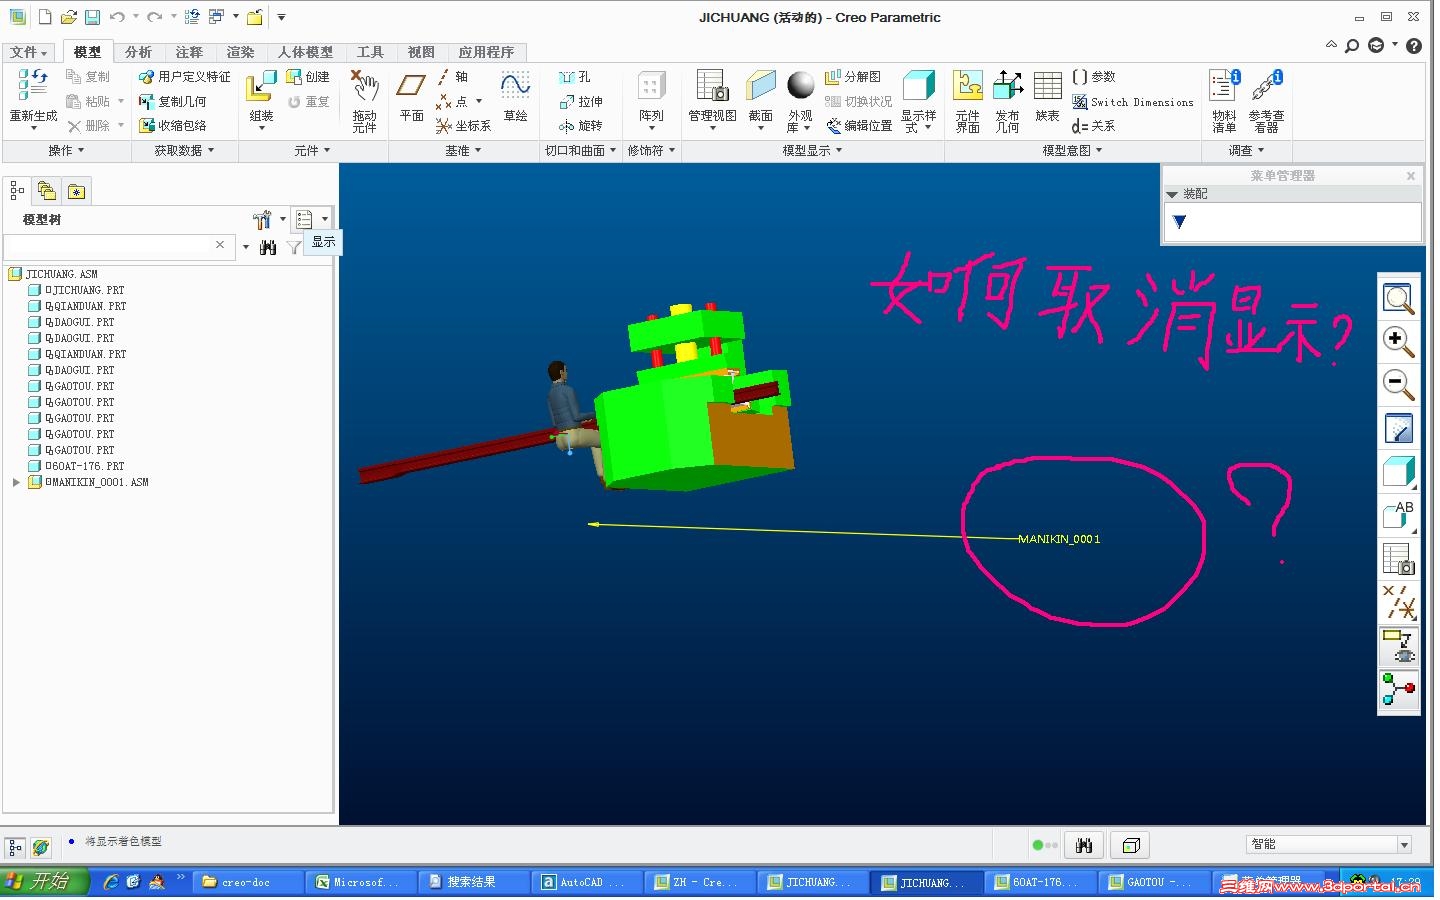Click the Hole (孔) tool
Image resolution: width=1440 pixels, height=900 pixels.
tap(575, 77)
